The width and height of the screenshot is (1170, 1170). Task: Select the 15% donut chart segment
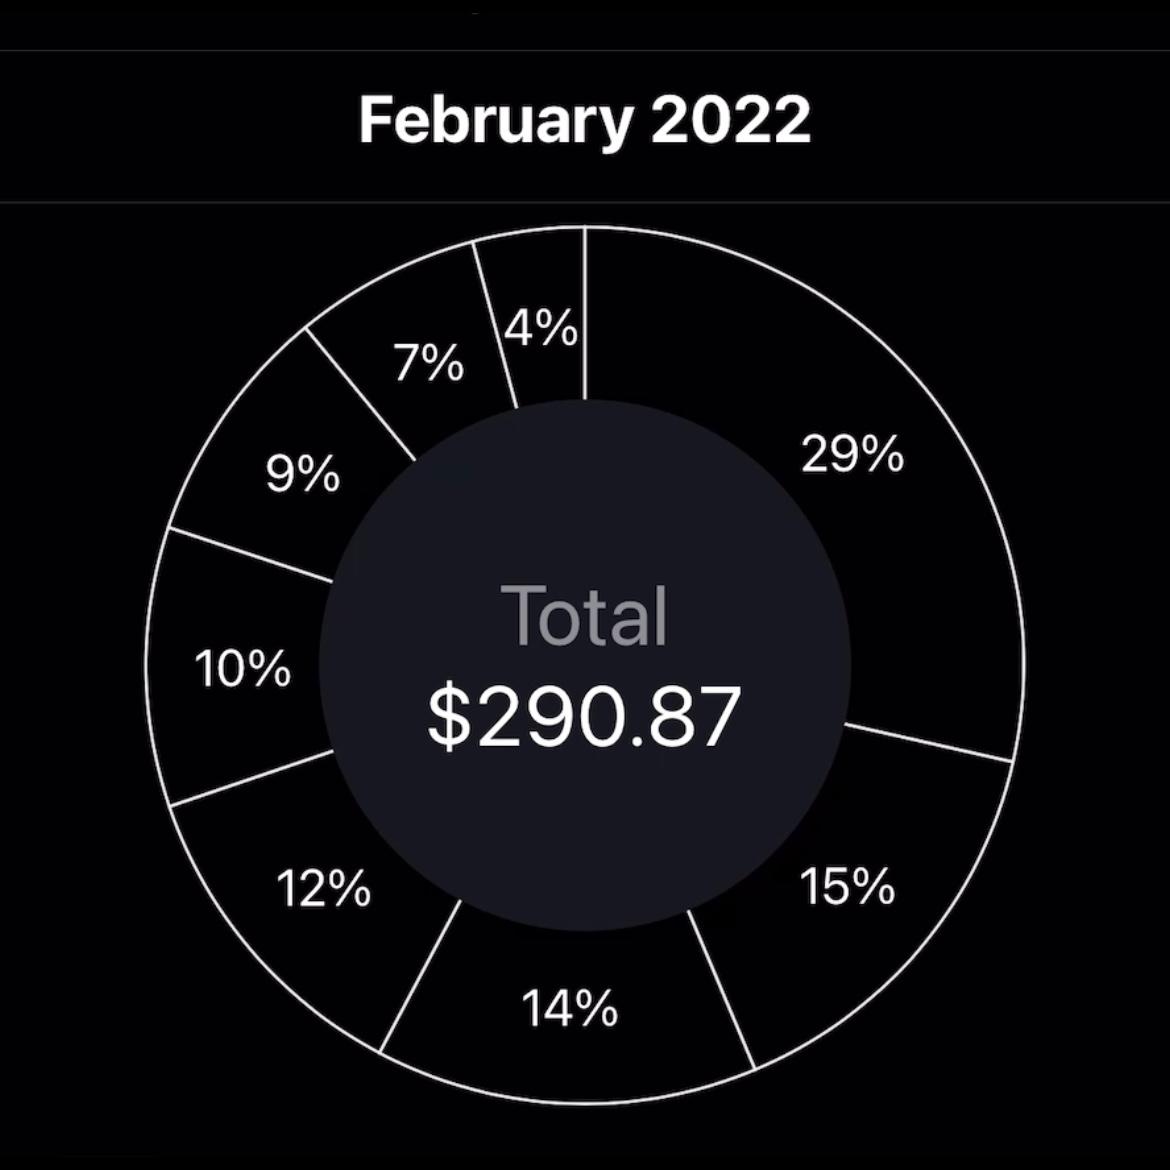(x=848, y=886)
